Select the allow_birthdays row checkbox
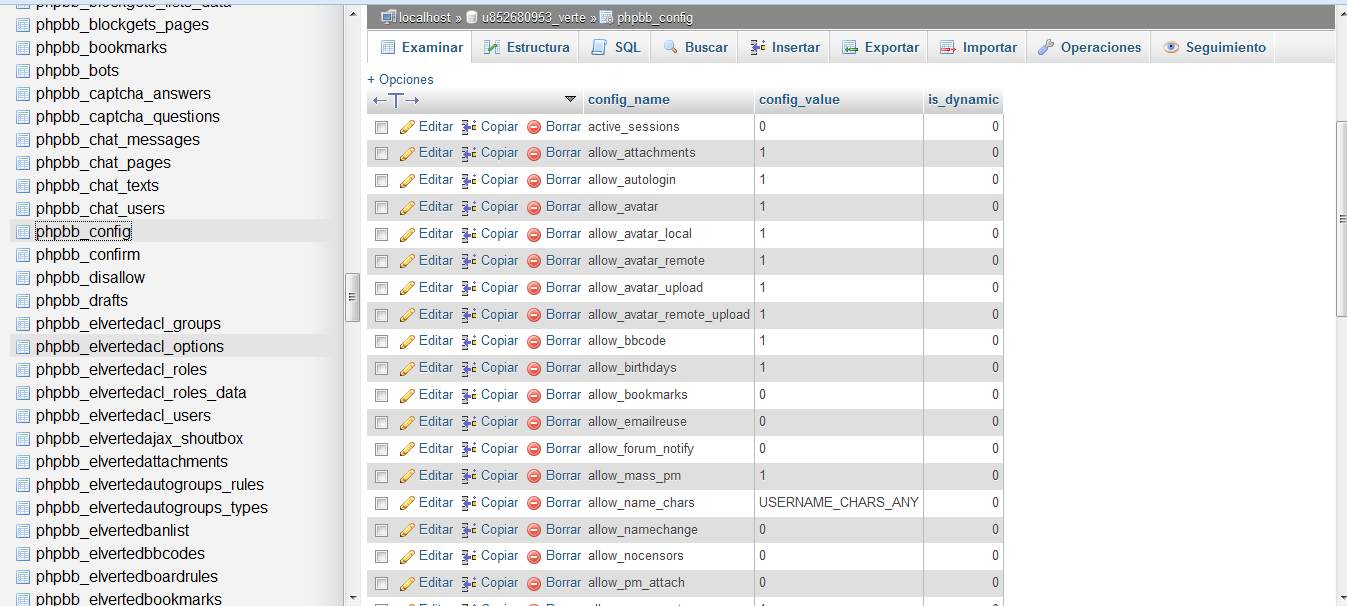The width and height of the screenshot is (1347, 606). [381, 369]
